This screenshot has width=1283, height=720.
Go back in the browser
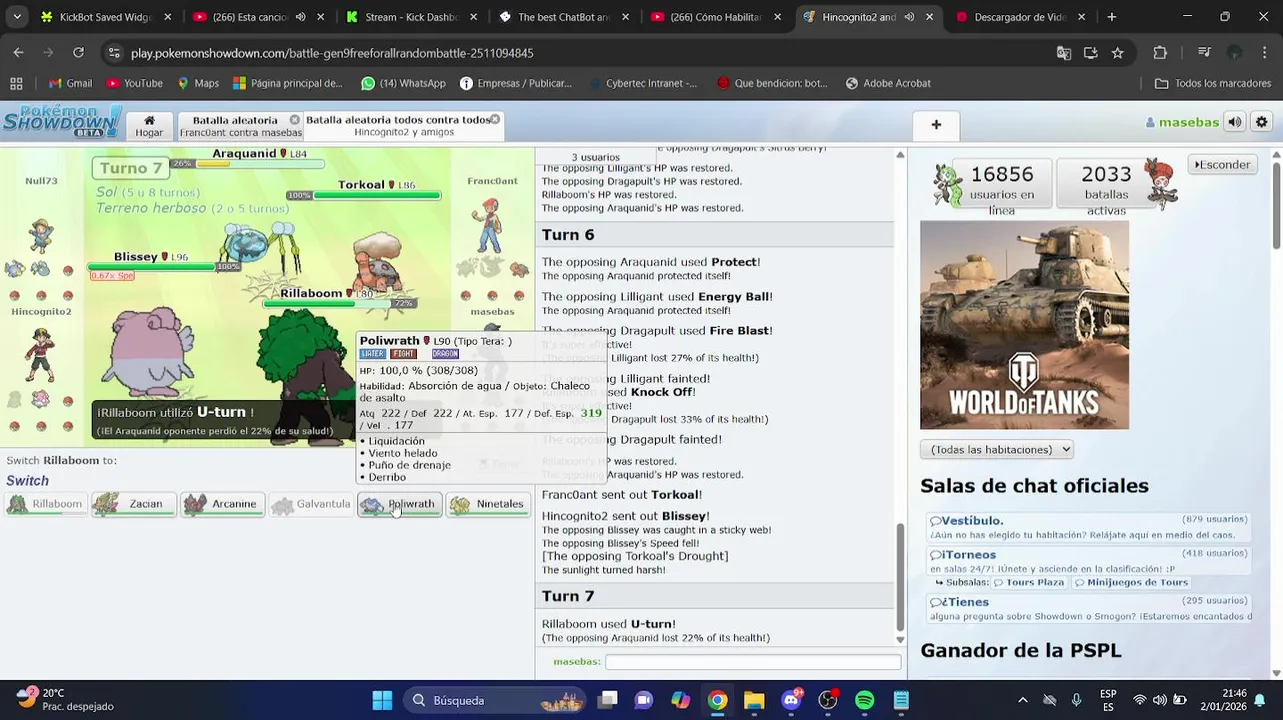pos(19,53)
